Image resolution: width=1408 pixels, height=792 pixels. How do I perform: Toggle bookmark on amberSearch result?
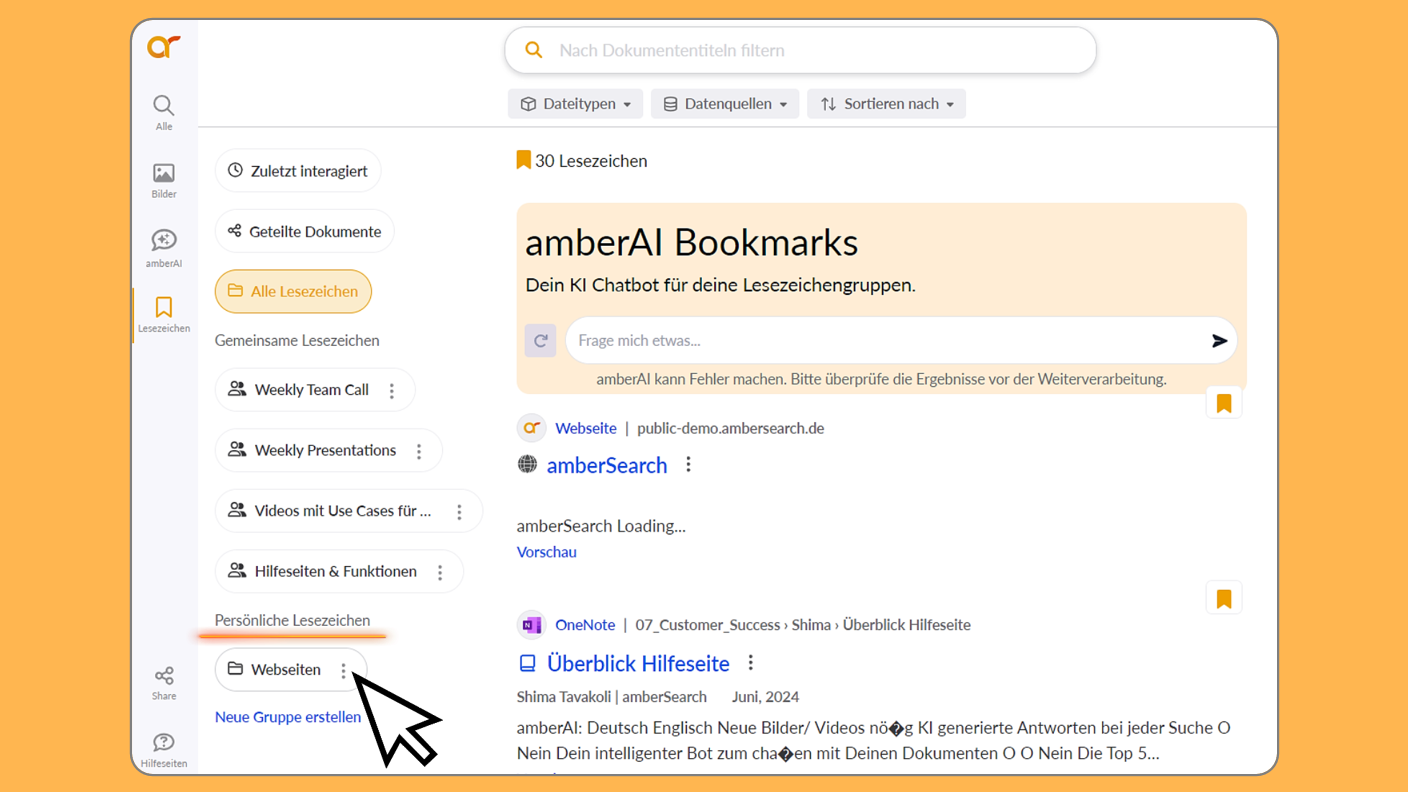coord(1224,404)
